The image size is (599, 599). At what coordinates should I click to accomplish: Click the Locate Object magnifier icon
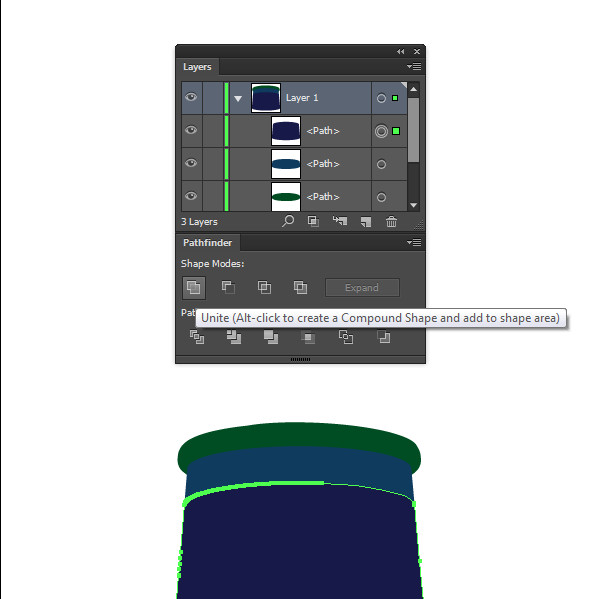(x=288, y=221)
